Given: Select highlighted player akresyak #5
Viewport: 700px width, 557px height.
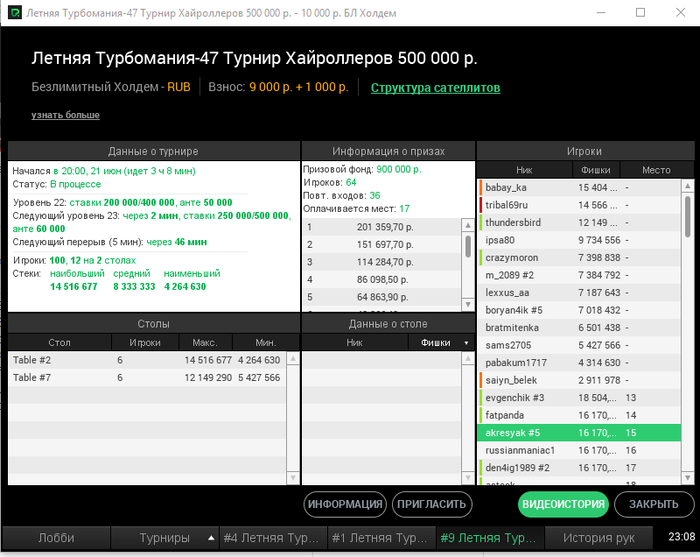Looking at the screenshot, I should point(579,432).
